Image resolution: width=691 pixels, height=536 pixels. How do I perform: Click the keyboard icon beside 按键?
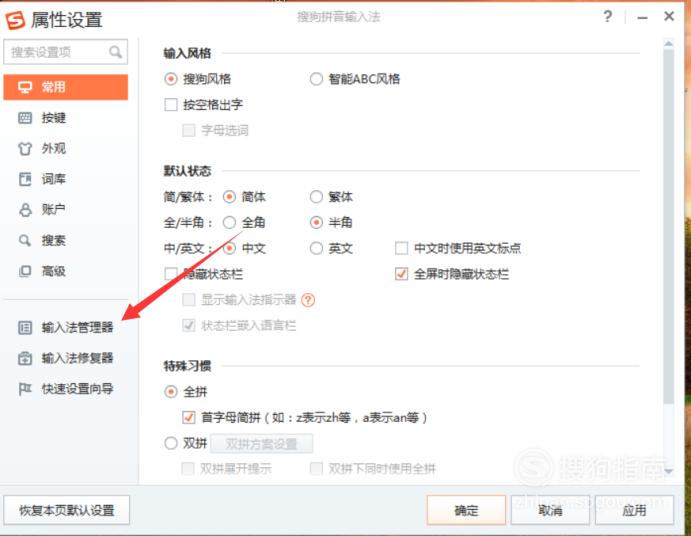[x=25, y=118]
